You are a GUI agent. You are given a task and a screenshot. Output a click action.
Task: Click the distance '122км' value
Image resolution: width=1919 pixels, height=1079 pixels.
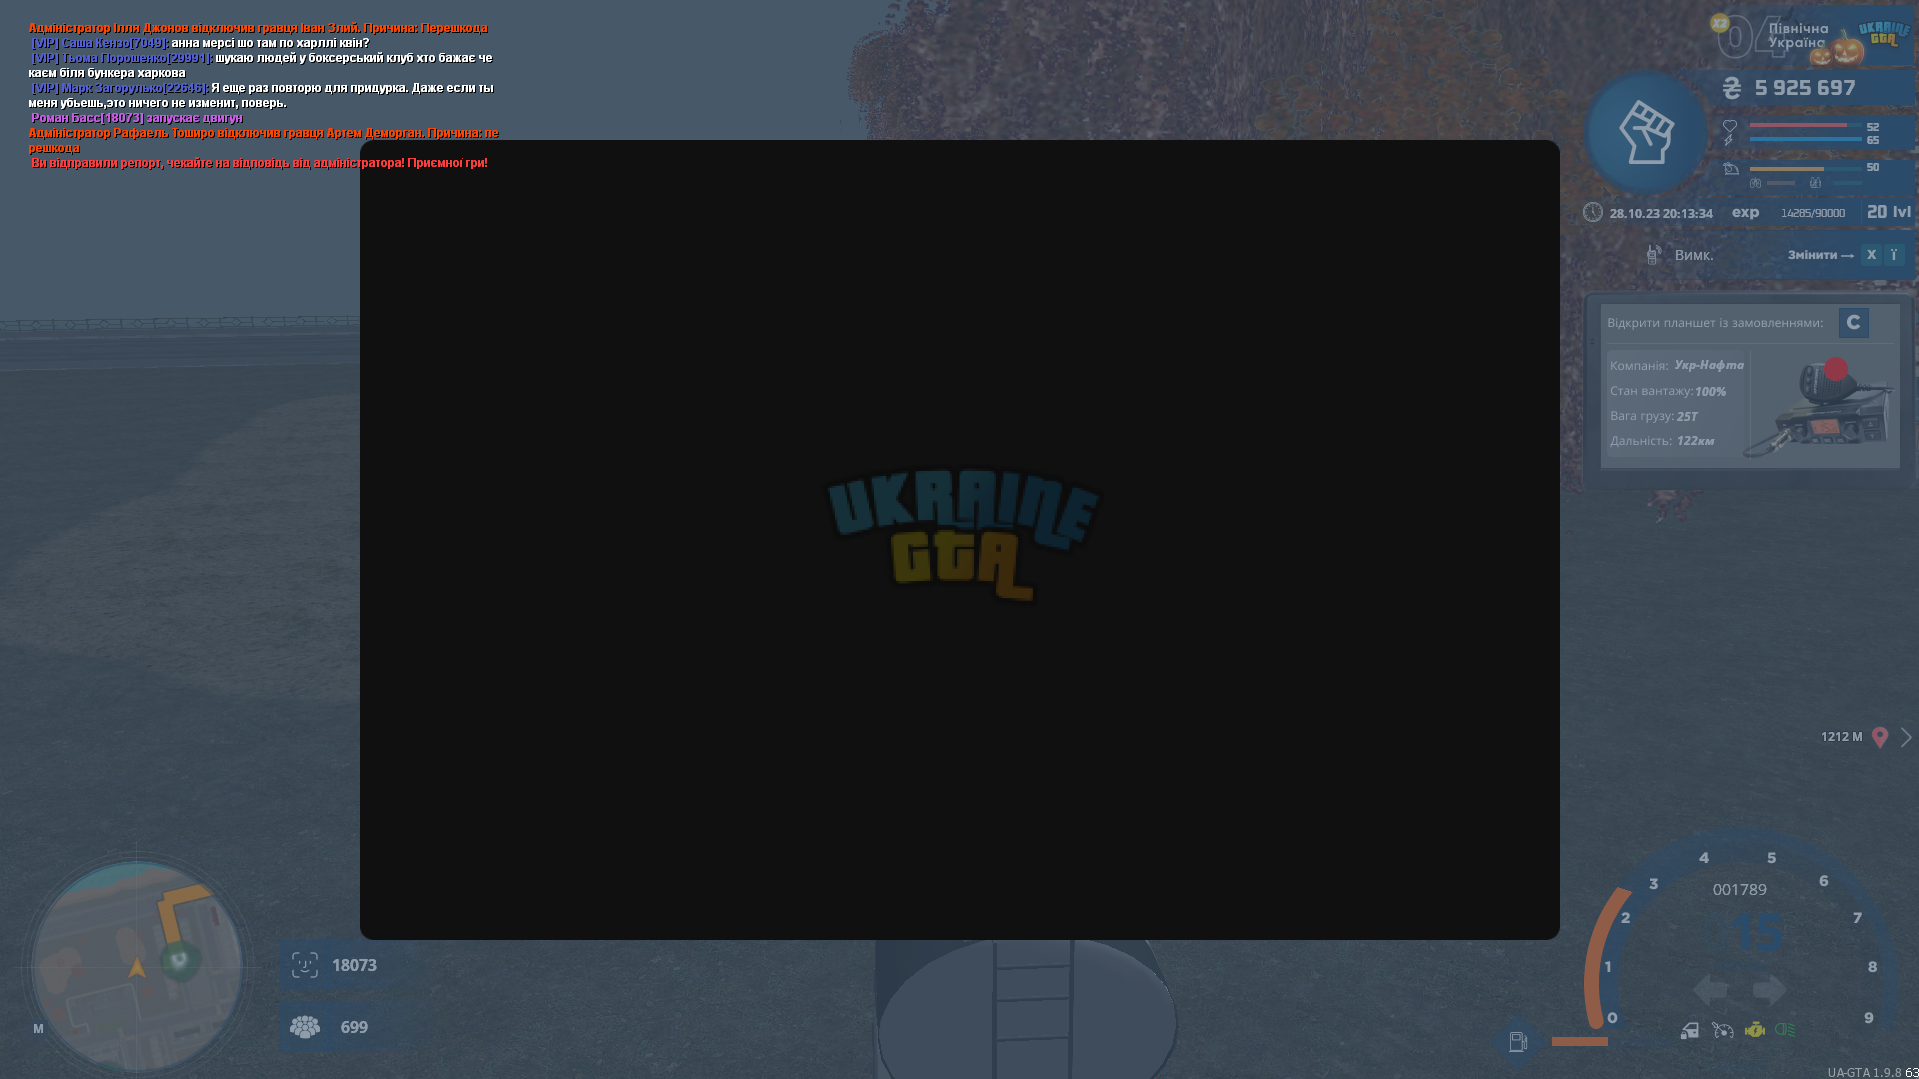click(x=1695, y=441)
